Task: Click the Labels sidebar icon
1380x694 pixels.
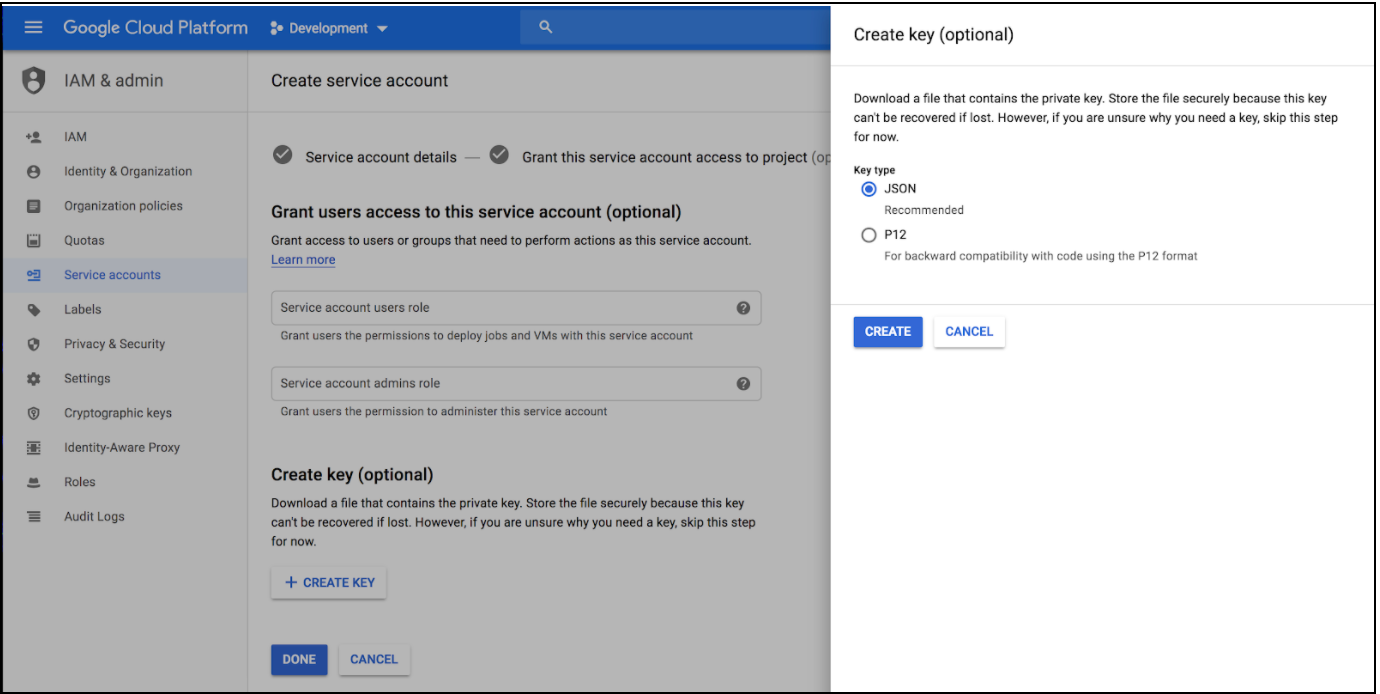Action: coord(33,309)
